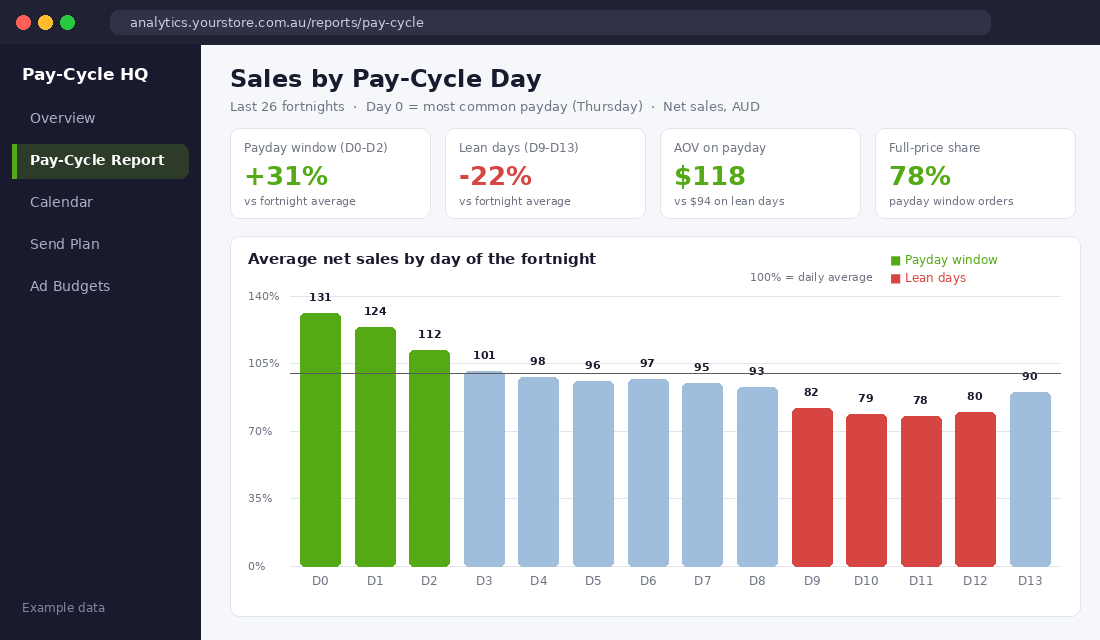Select the blue D8 bar
The height and width of the screenshot is (640, 1100).
[x=757, y=476]
